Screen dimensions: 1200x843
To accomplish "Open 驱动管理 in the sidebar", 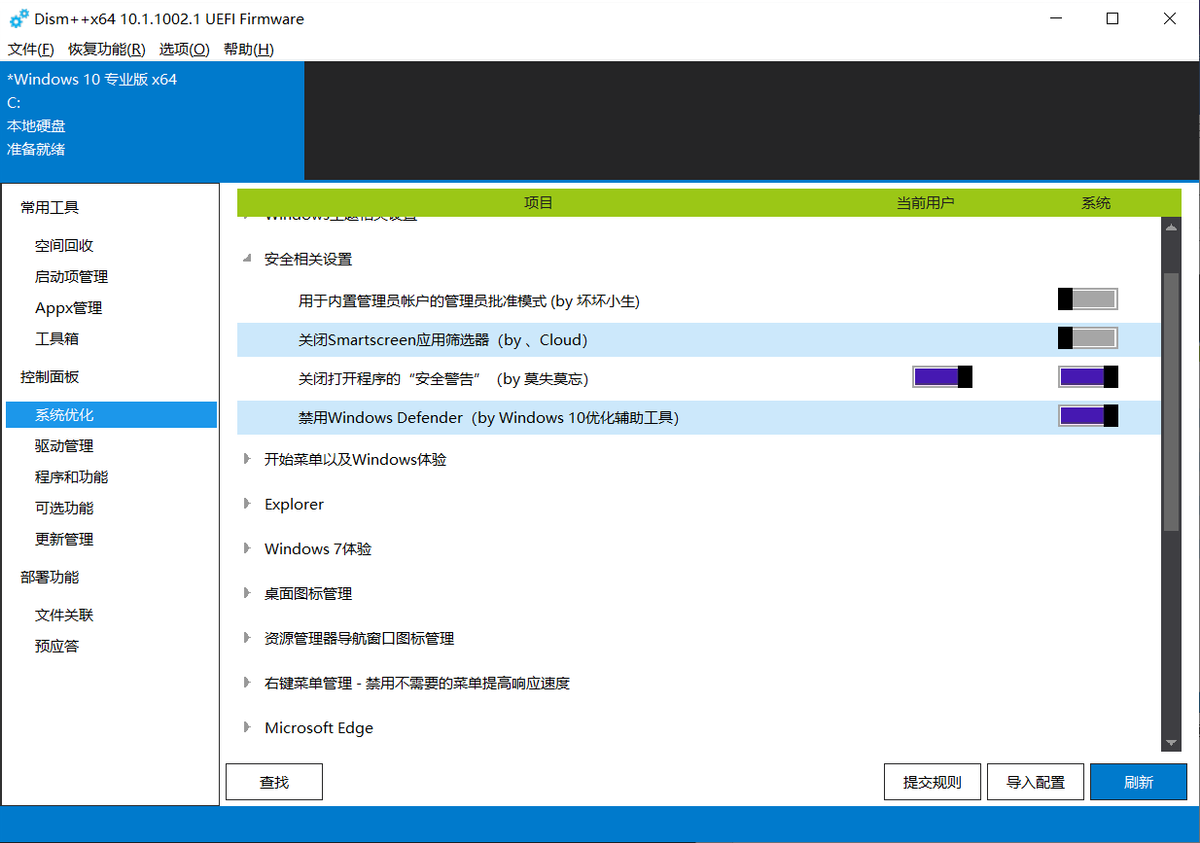I will [64, 446].
